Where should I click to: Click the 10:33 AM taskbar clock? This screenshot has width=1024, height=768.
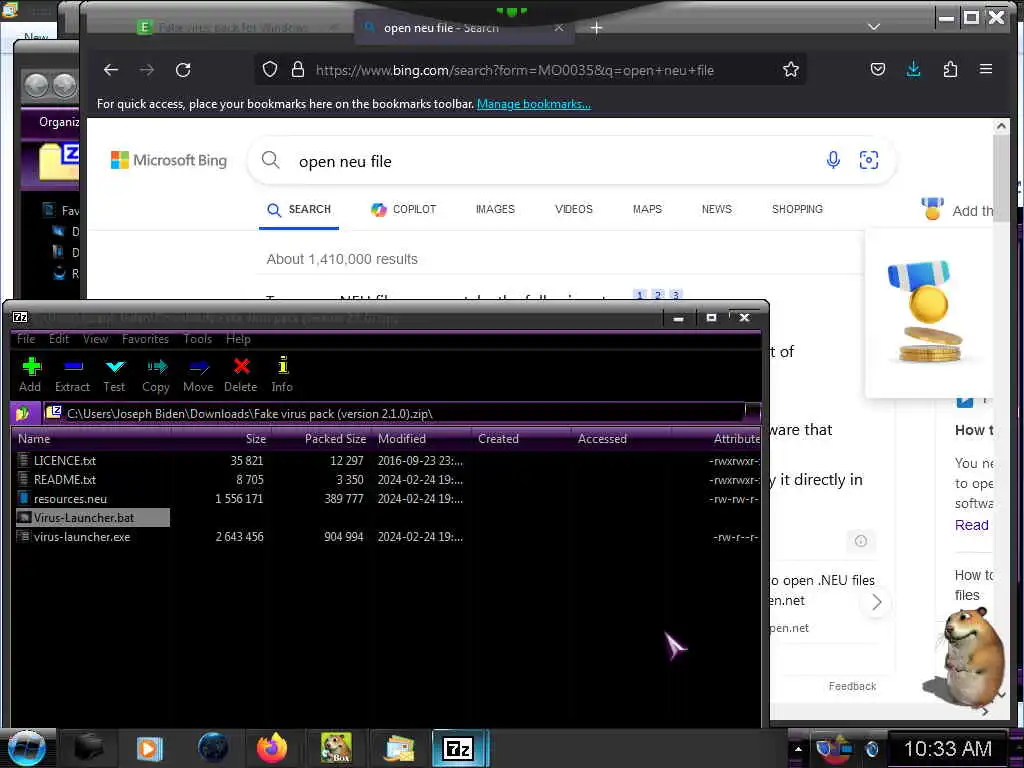click(948, 749)
